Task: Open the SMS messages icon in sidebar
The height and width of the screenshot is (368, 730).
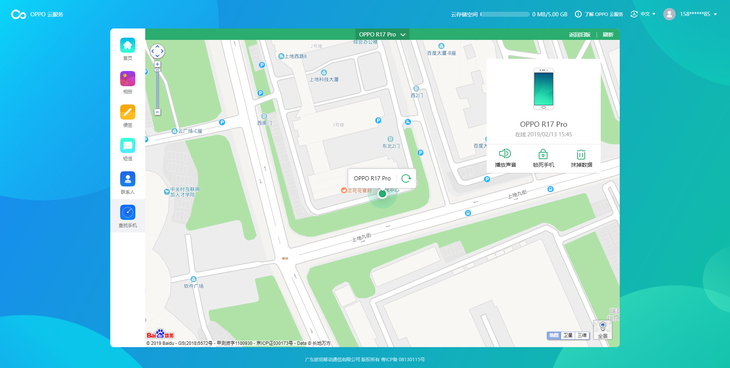Action: tap(128, 146)
